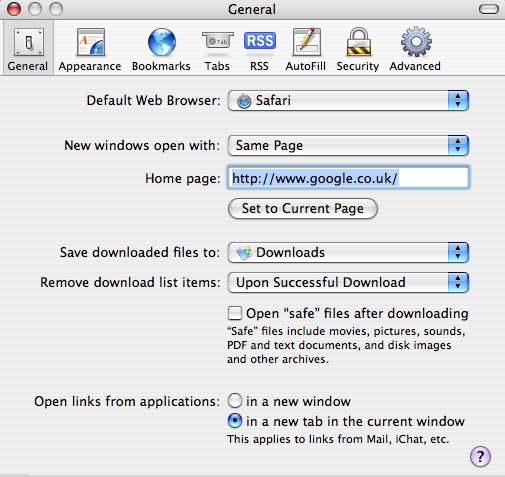Open the Save downloaded files to dropdown
505x477 pixels.
click(348, 252)
